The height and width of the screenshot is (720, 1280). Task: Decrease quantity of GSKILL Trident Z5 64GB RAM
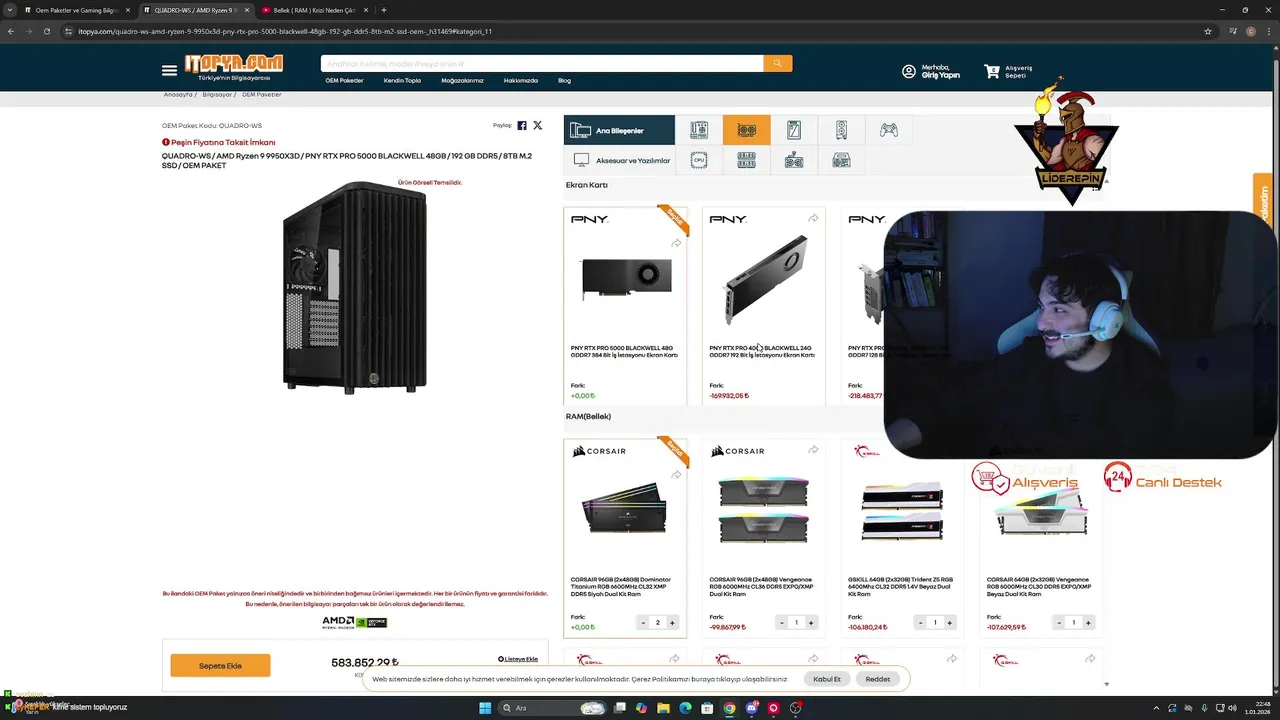[x=920, y=622]
